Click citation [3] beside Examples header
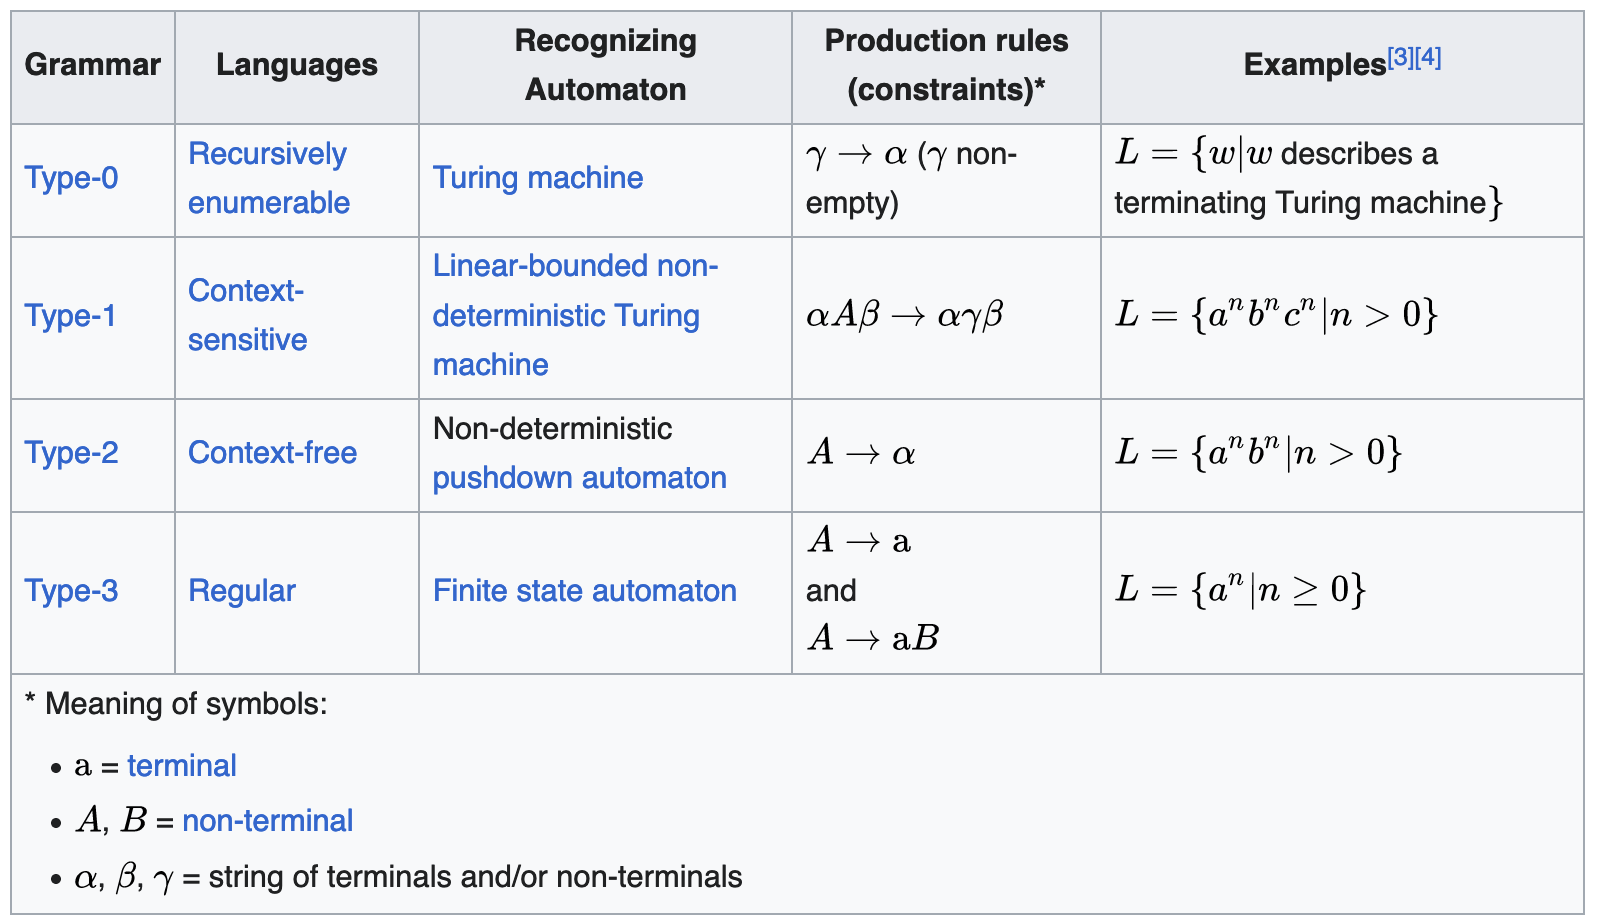This screenshot has width=1598, height=922. (x=1400, y=58)
